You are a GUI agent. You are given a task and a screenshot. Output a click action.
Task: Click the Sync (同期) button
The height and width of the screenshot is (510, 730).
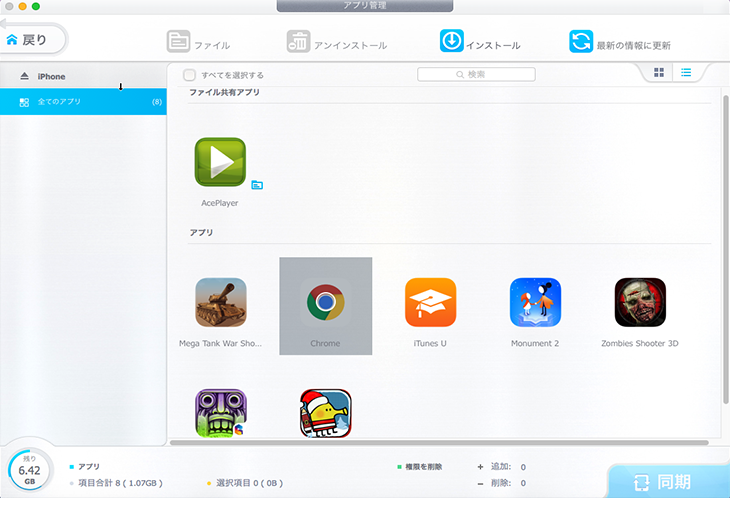pyautogui.click(x=668, y=482)
